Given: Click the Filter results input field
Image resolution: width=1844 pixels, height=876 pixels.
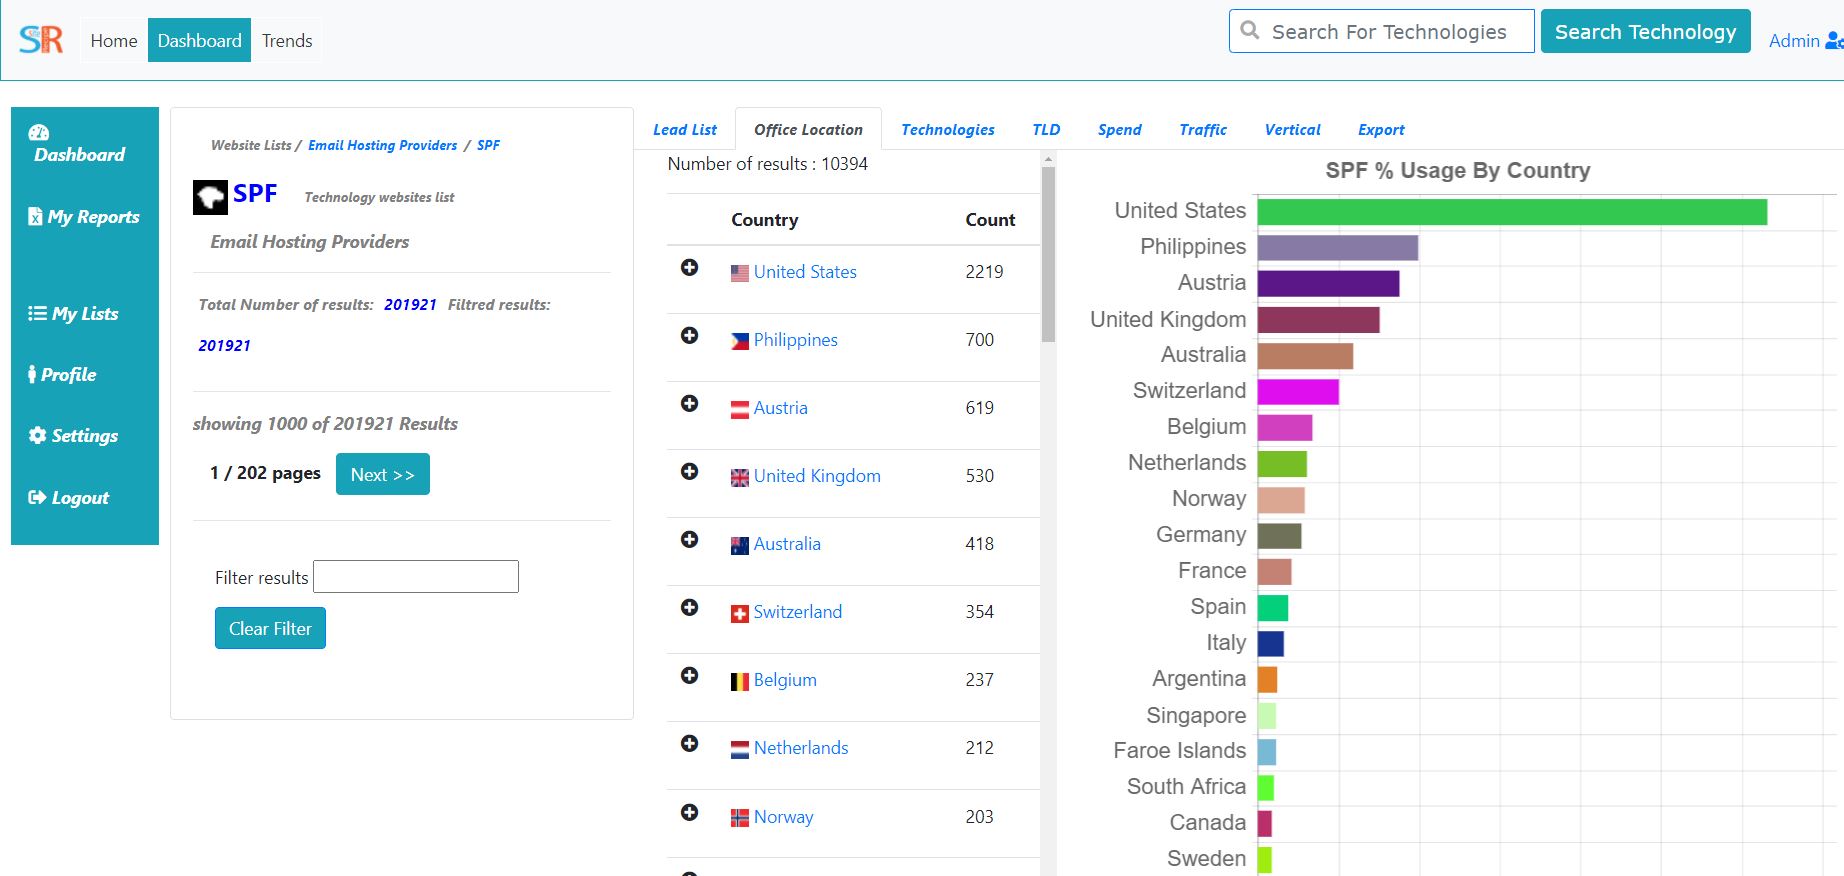Looking at the screenshot, I should [416, 577].
